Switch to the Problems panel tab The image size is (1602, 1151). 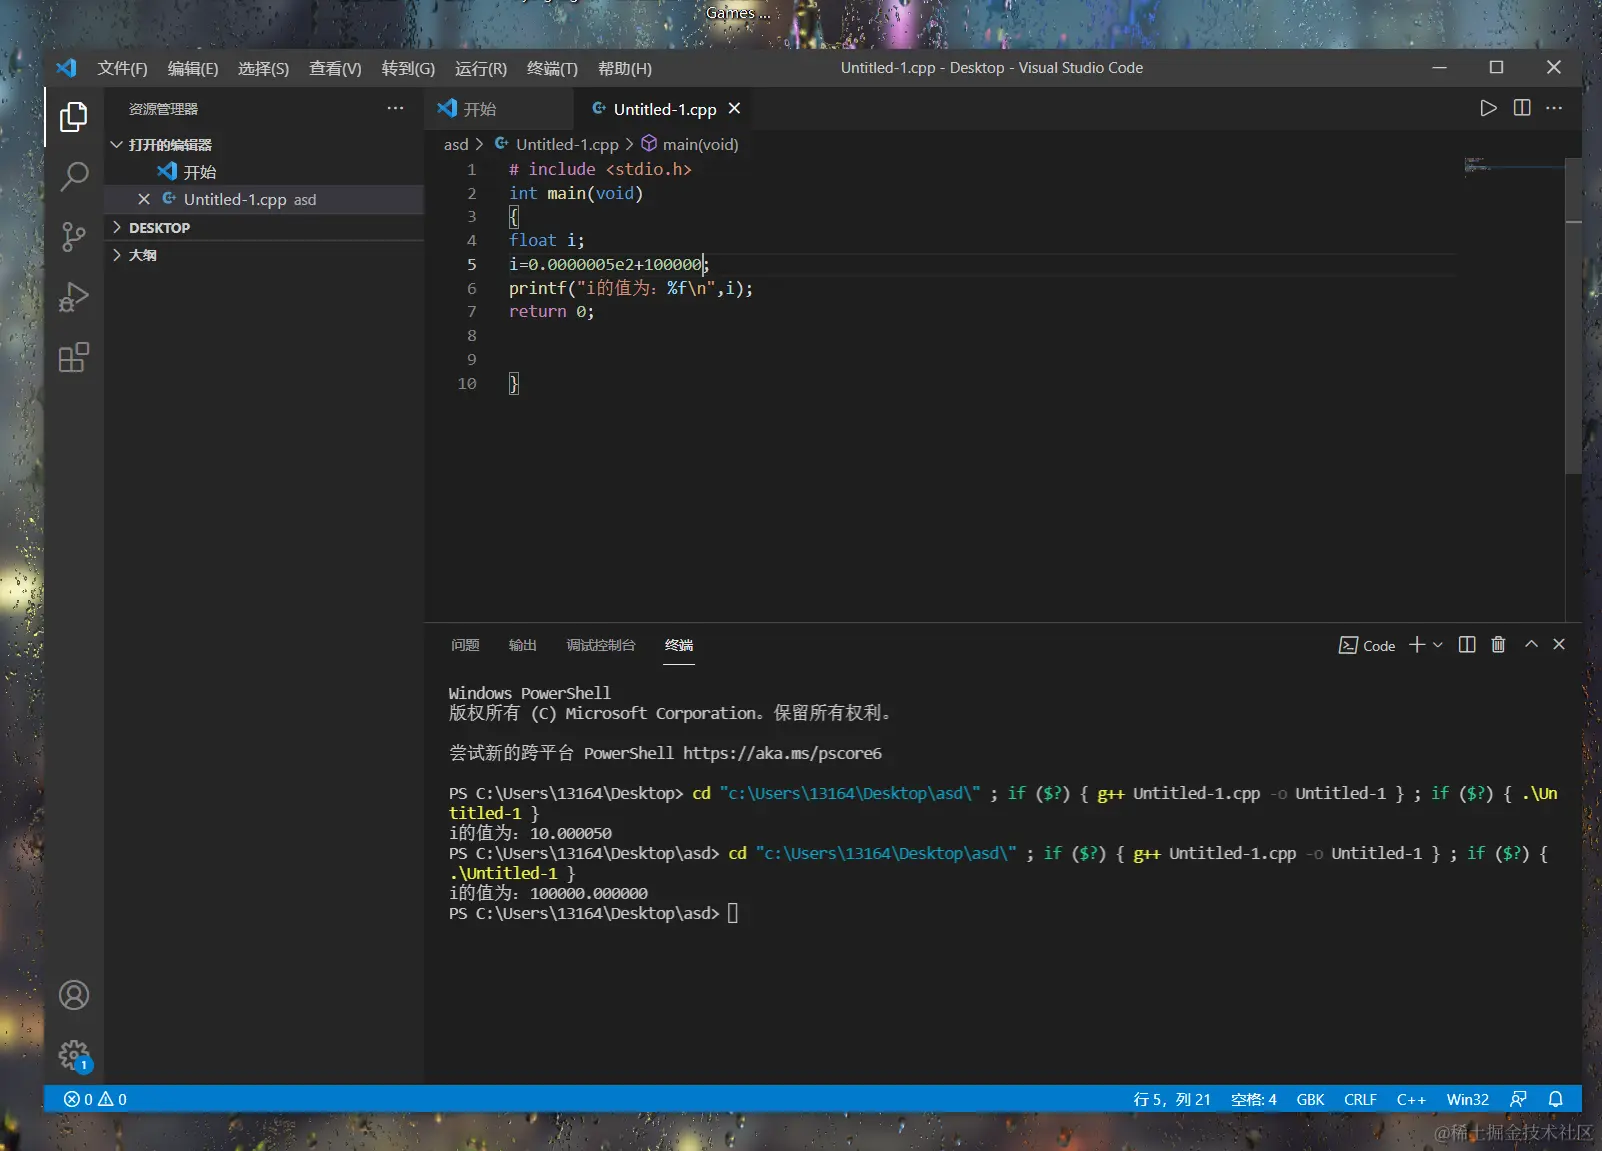click(465, 645)
